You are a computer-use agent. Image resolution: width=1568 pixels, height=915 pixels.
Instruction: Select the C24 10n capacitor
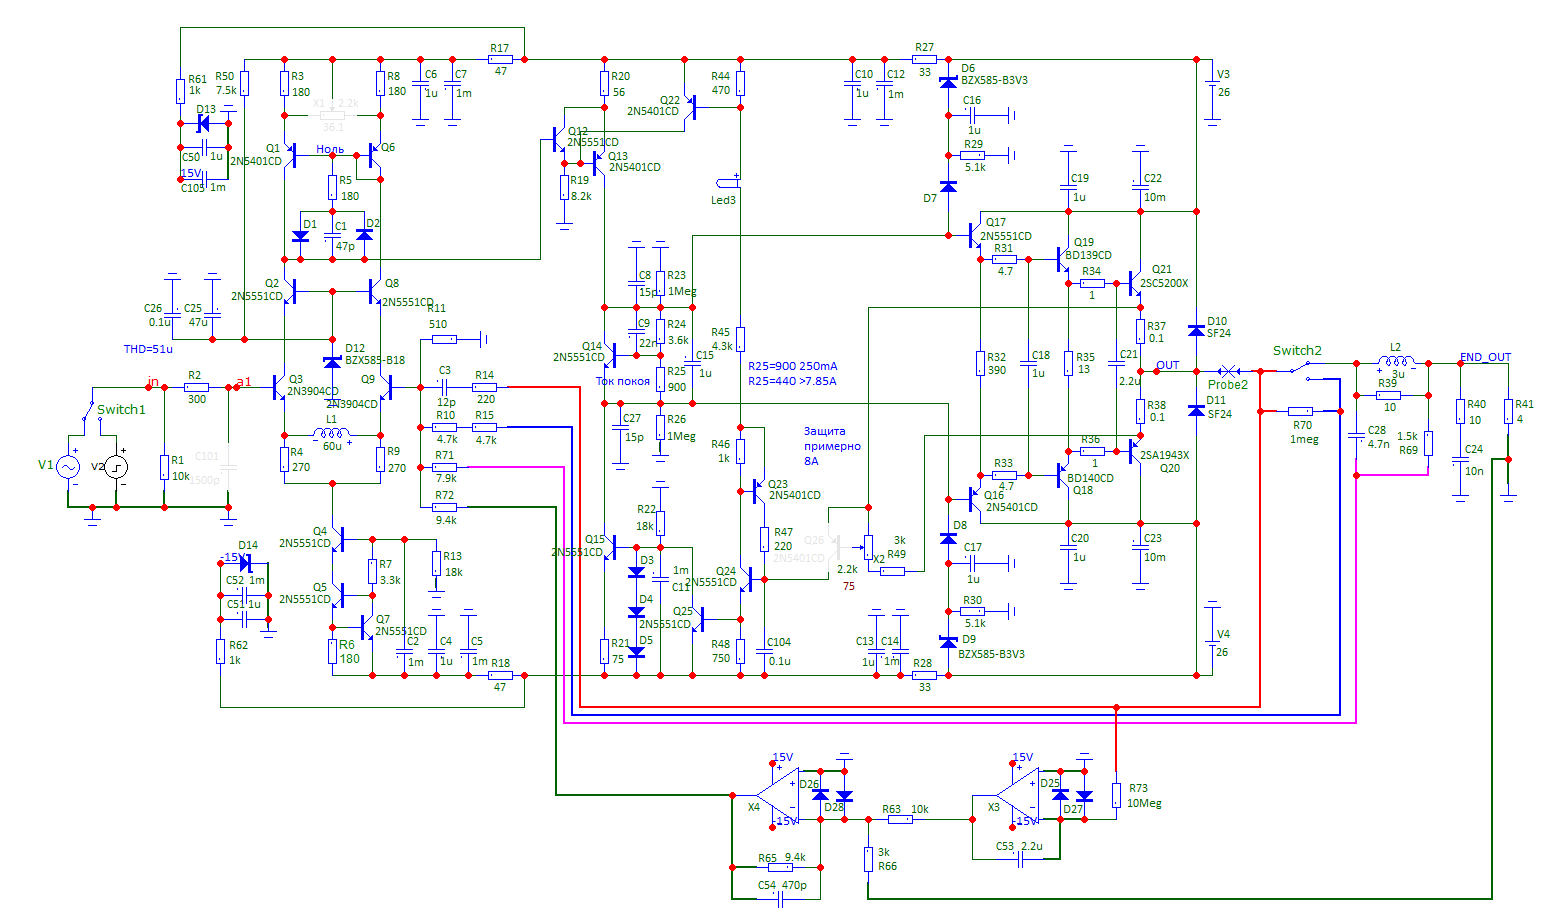click(1460, 459)
